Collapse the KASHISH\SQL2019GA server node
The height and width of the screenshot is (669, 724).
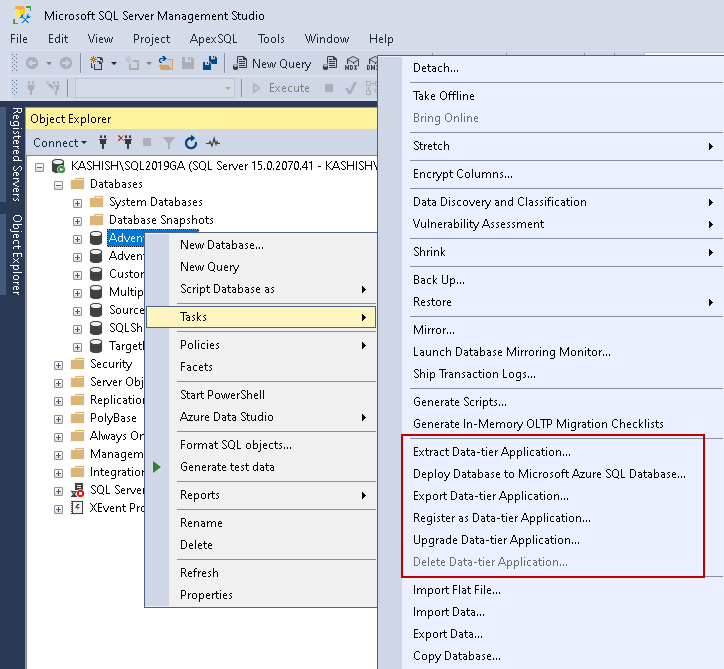coord(40,167)
